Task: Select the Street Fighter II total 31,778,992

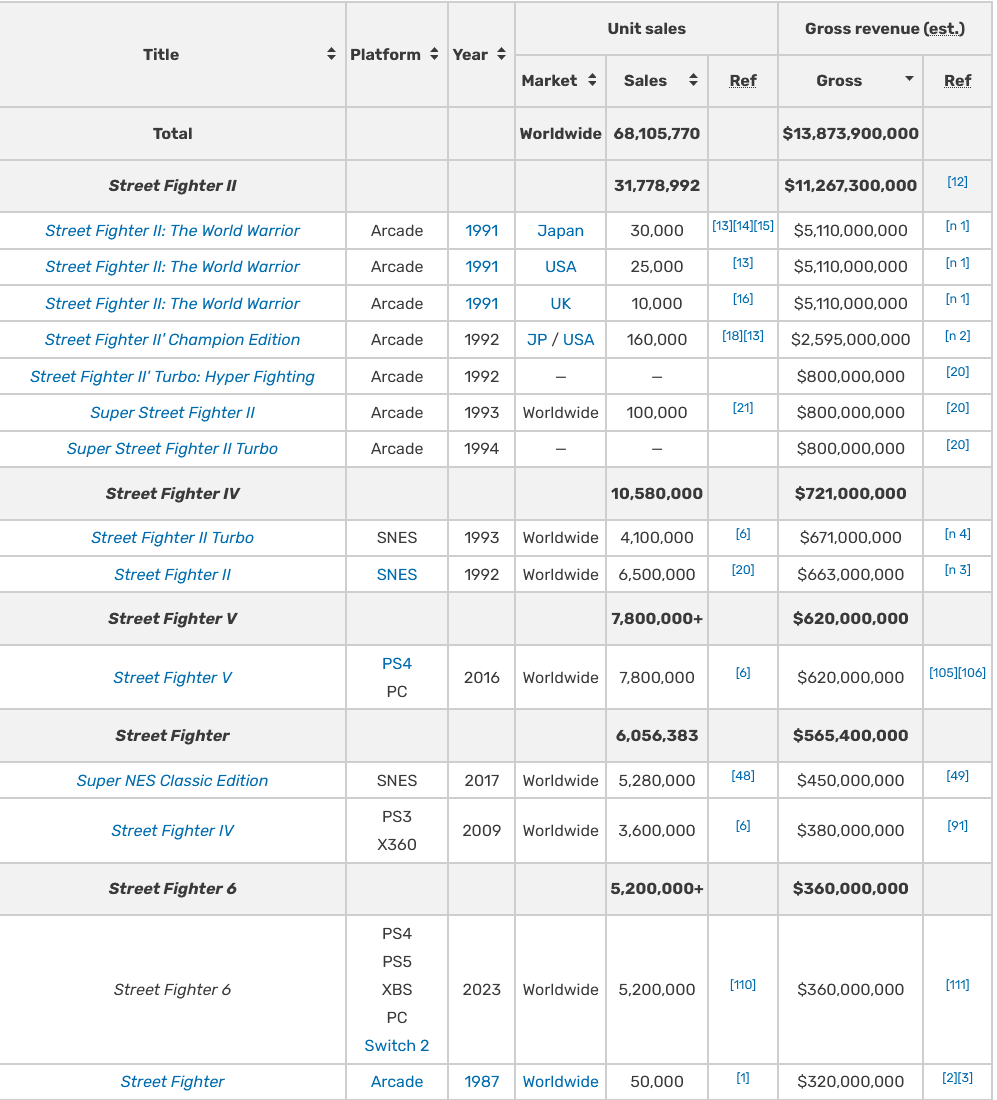Action: point(657,186)
